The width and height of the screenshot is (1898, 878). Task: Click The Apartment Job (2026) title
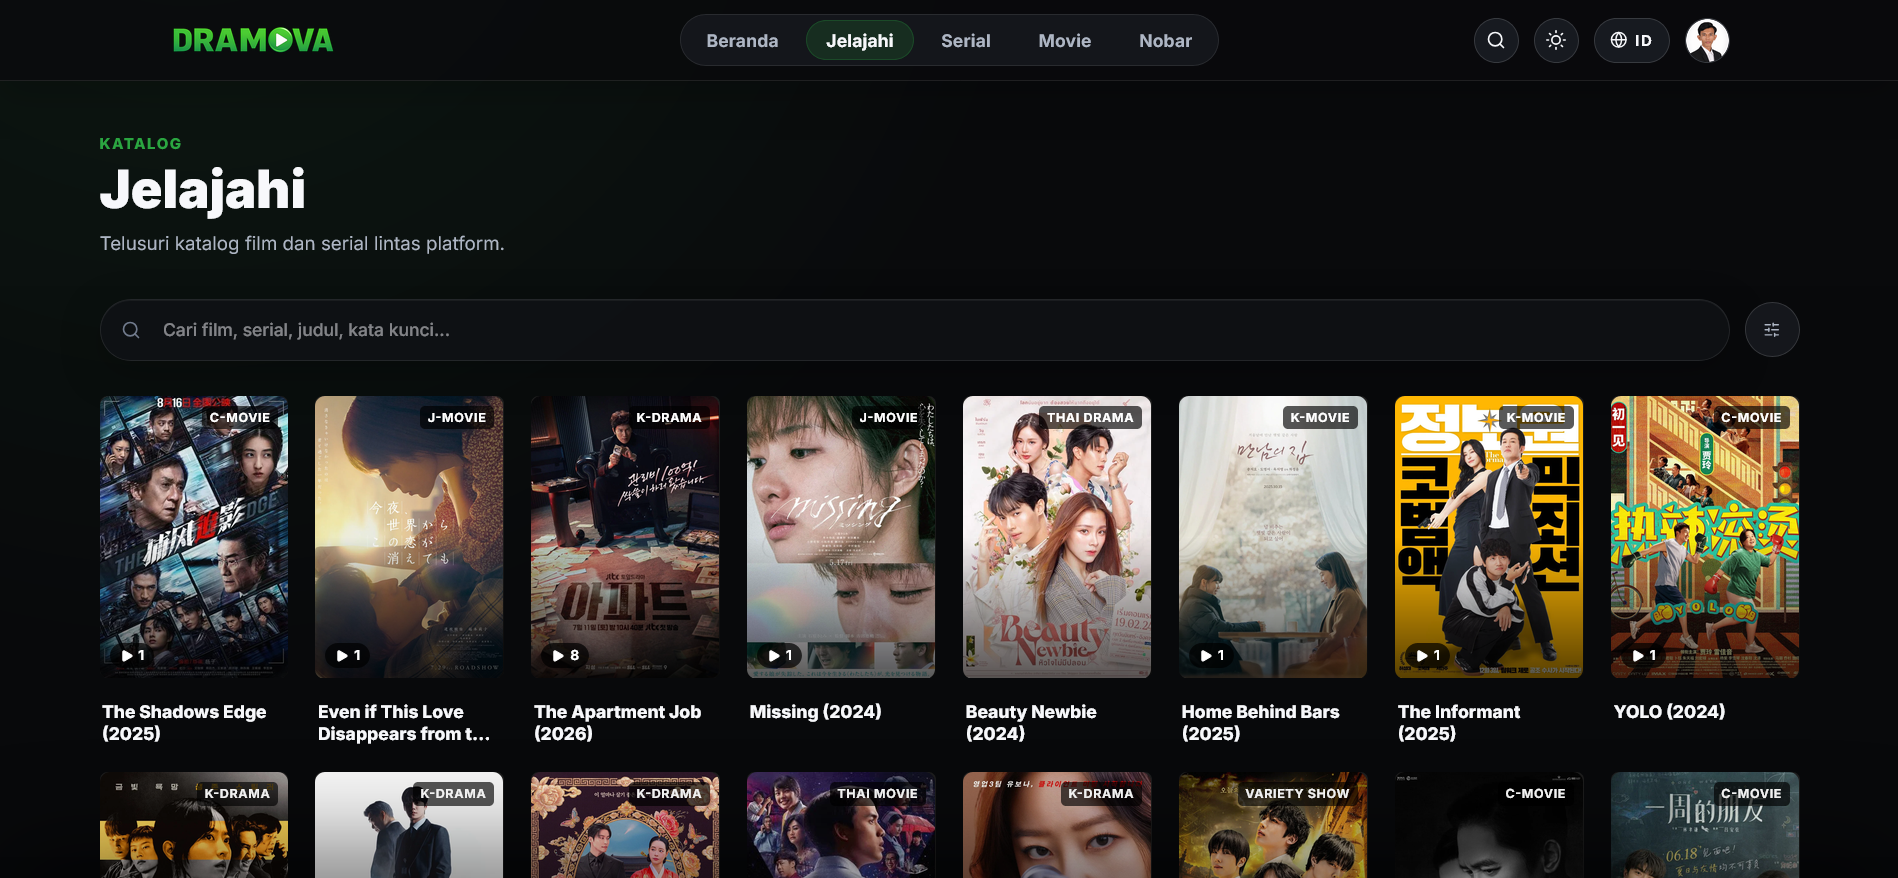click(618, 723)
